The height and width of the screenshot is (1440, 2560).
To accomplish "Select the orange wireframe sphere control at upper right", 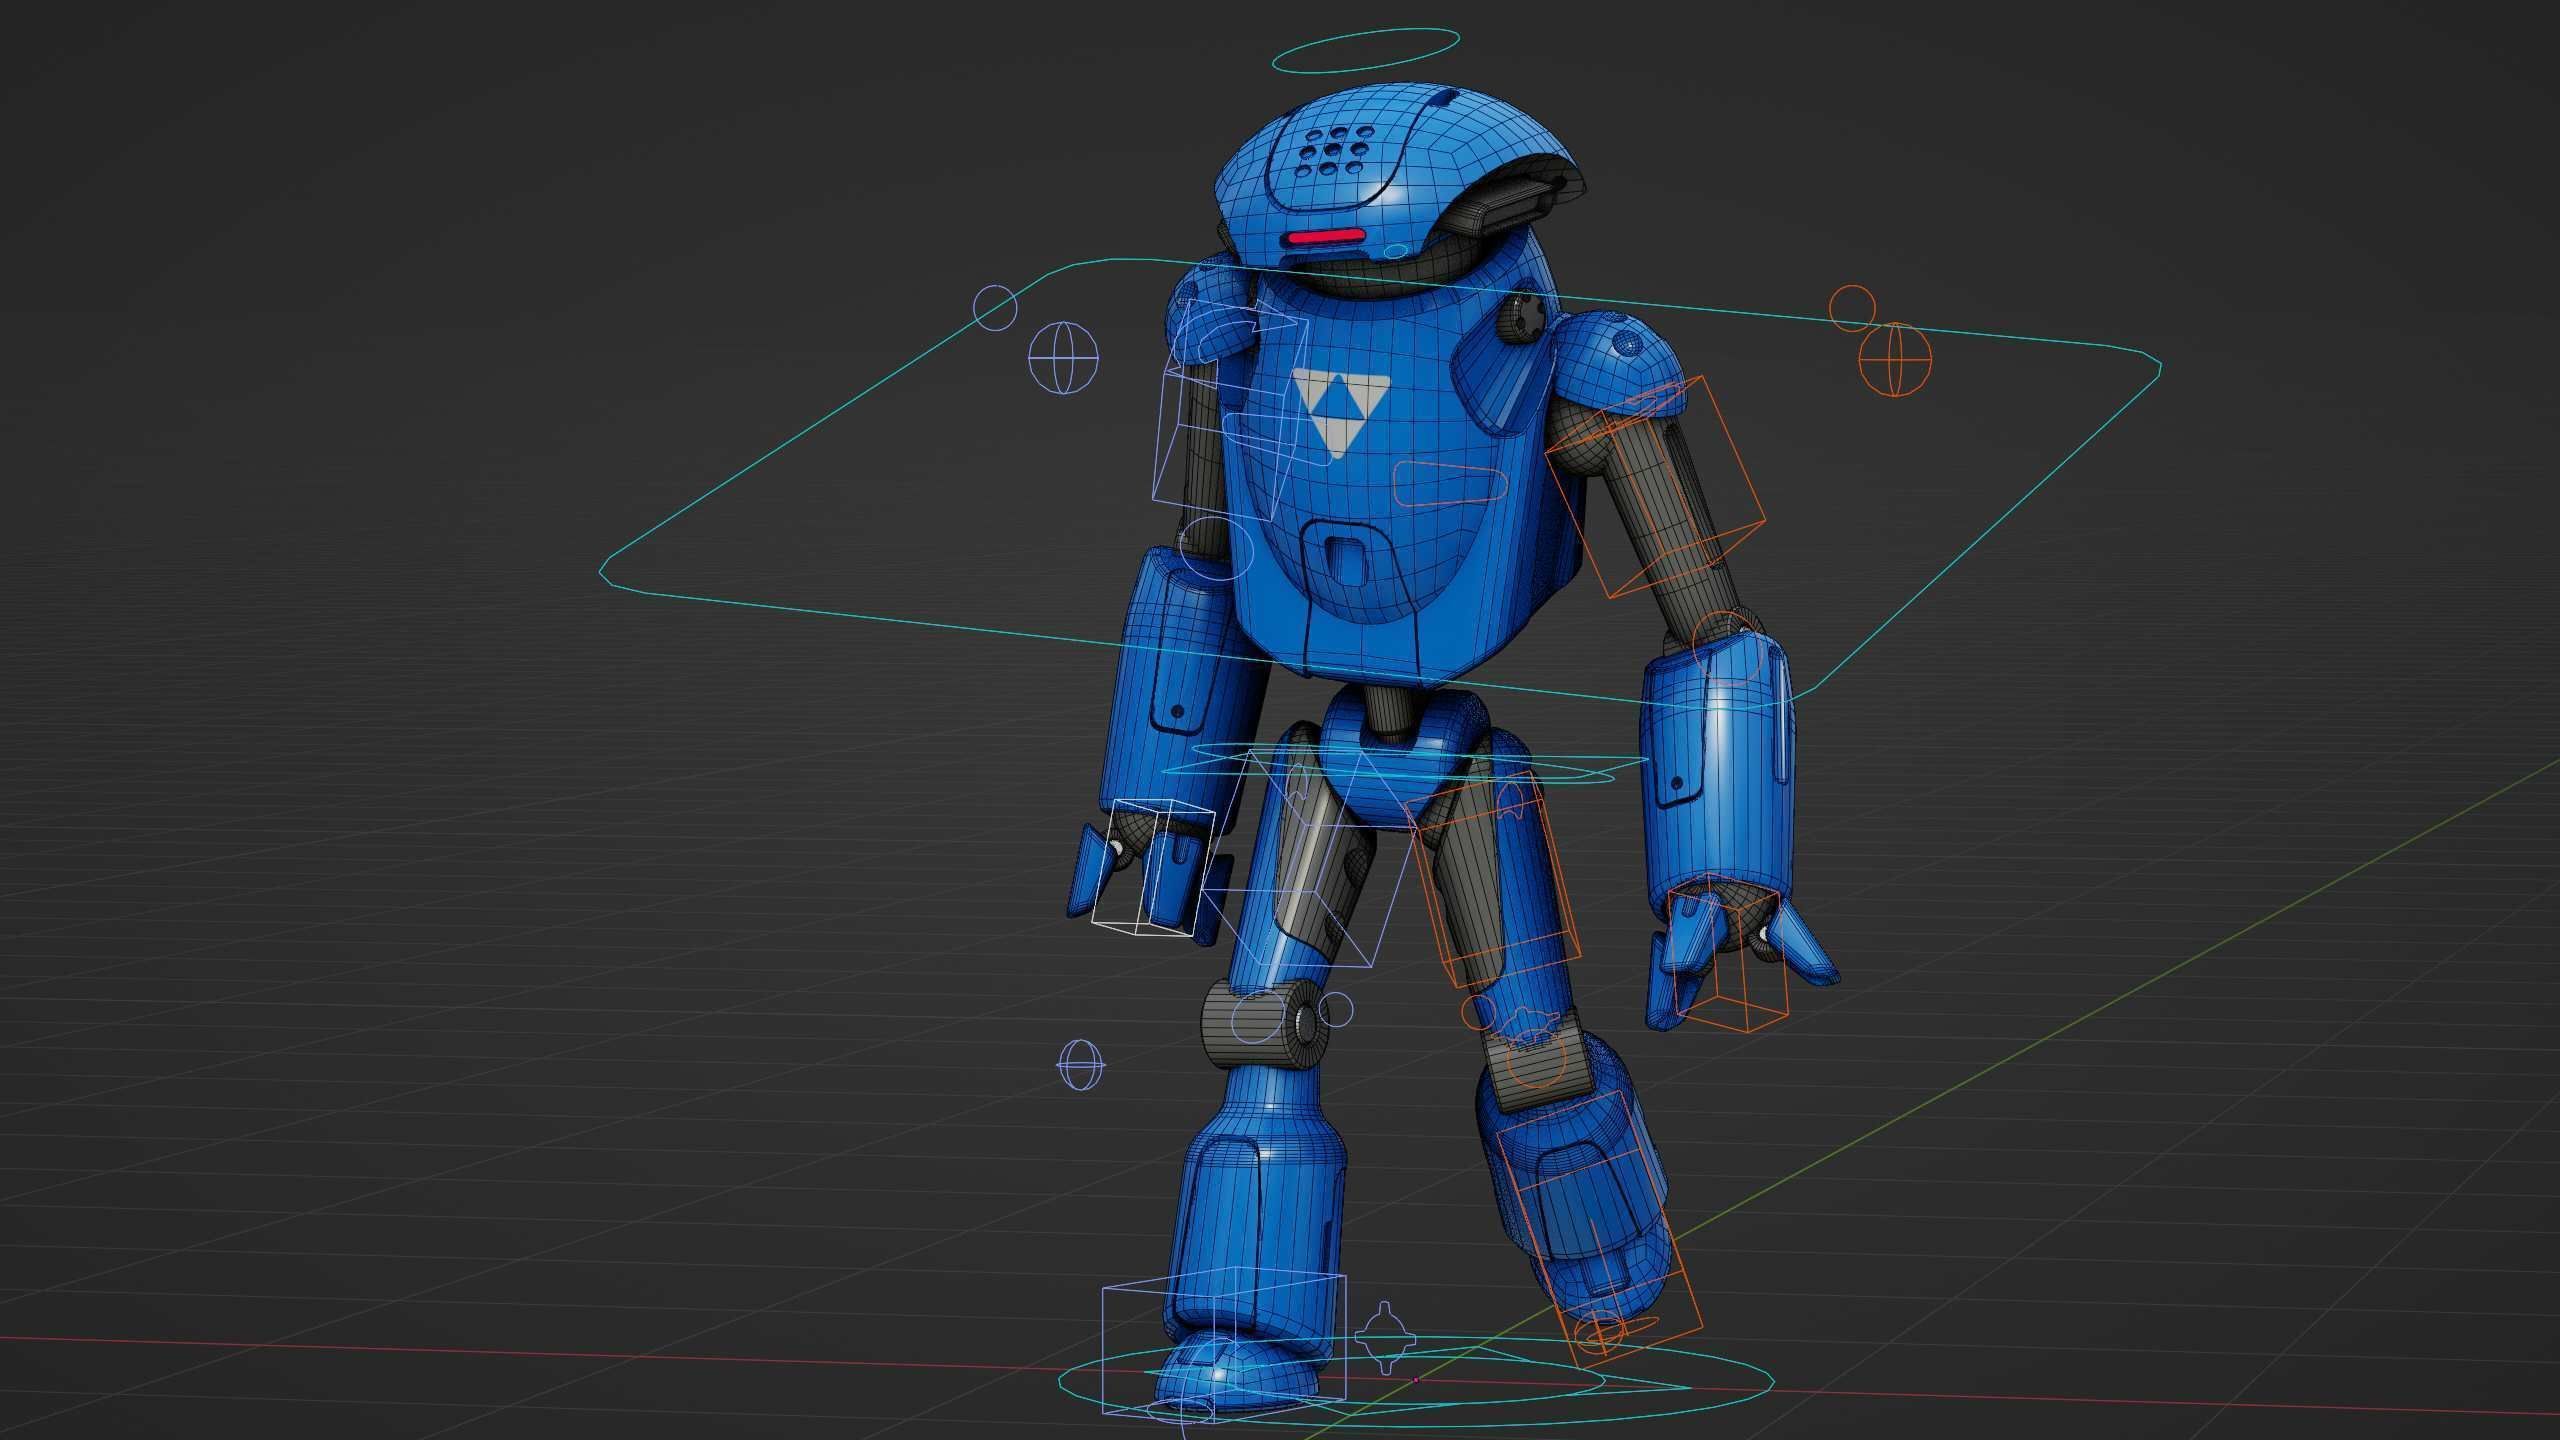I will point(1895,360).
